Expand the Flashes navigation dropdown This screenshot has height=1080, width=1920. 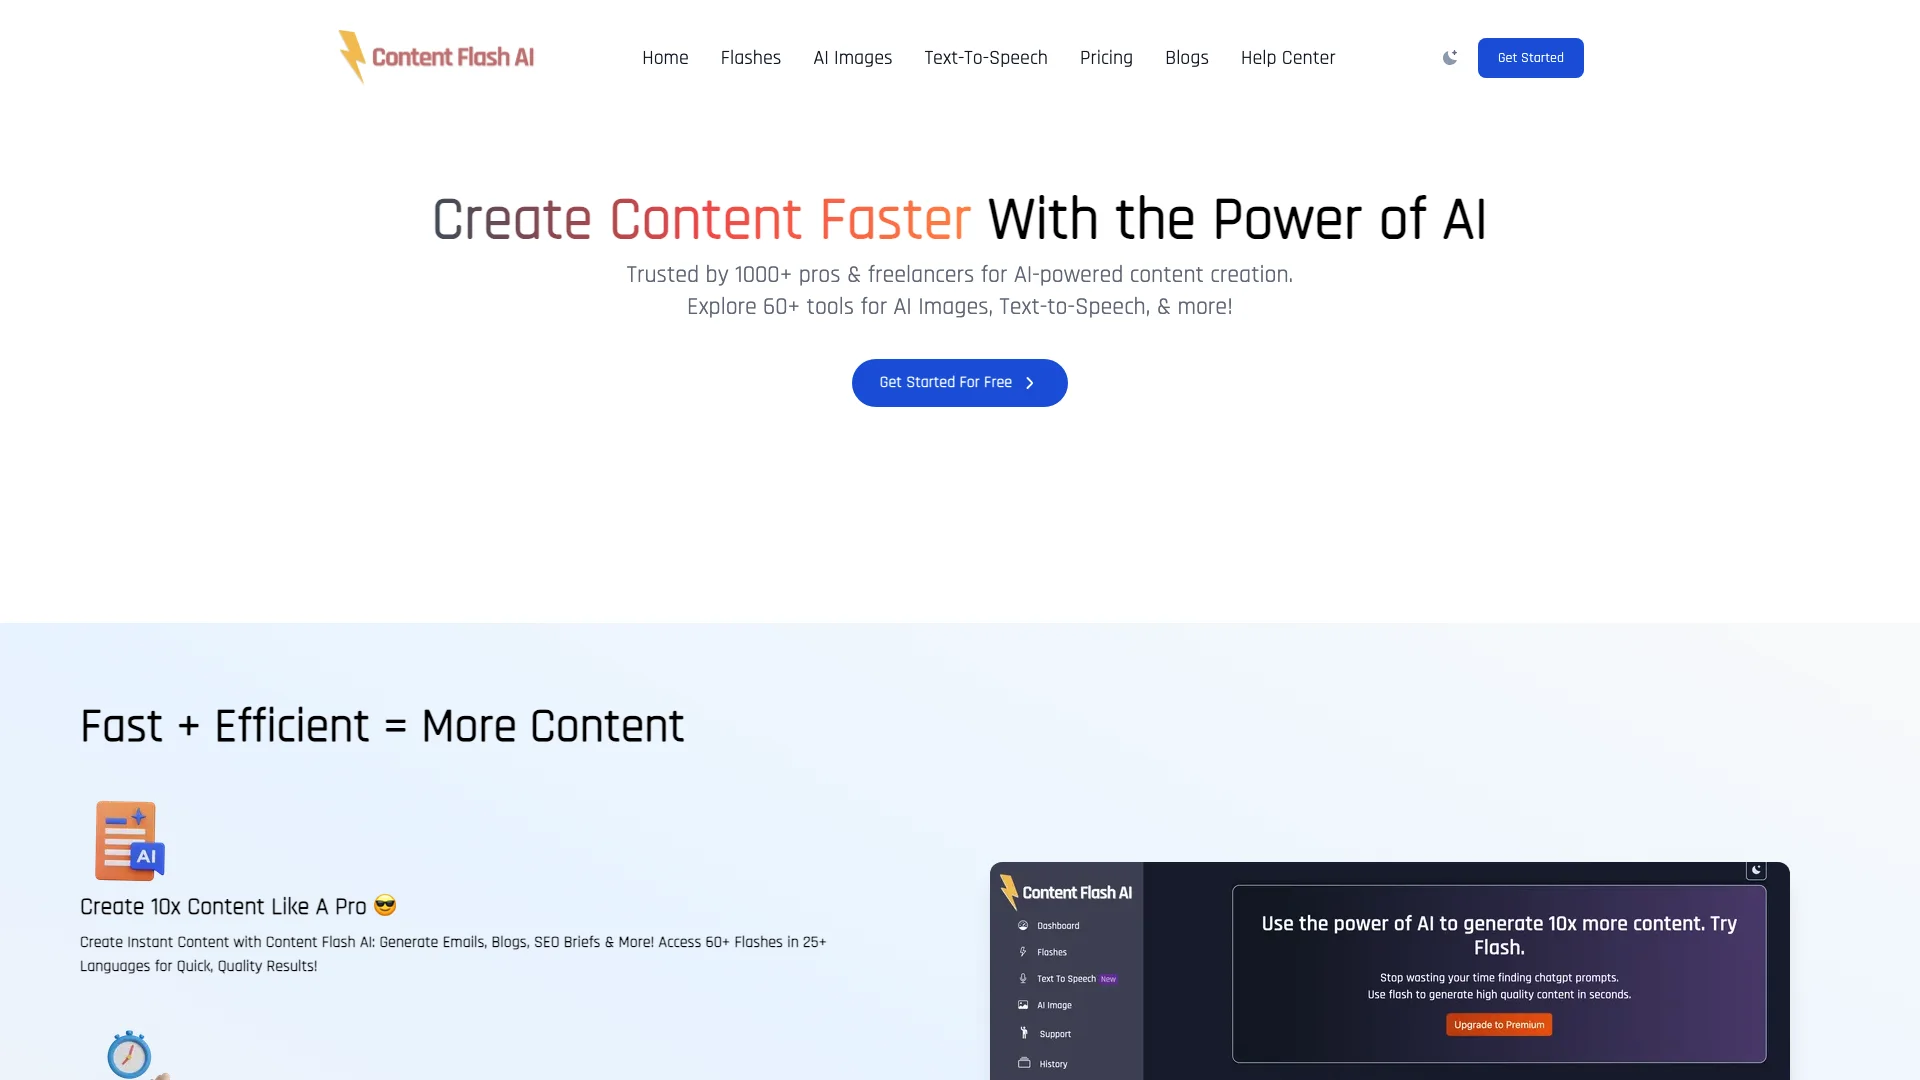tap(750, 57)
